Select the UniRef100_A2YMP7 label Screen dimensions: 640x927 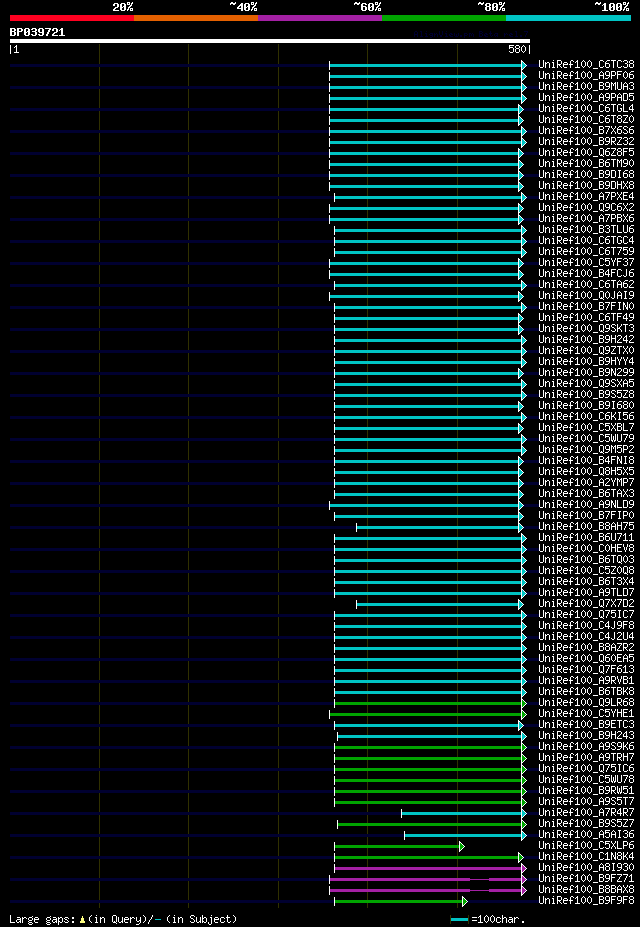tap(586, 483)
